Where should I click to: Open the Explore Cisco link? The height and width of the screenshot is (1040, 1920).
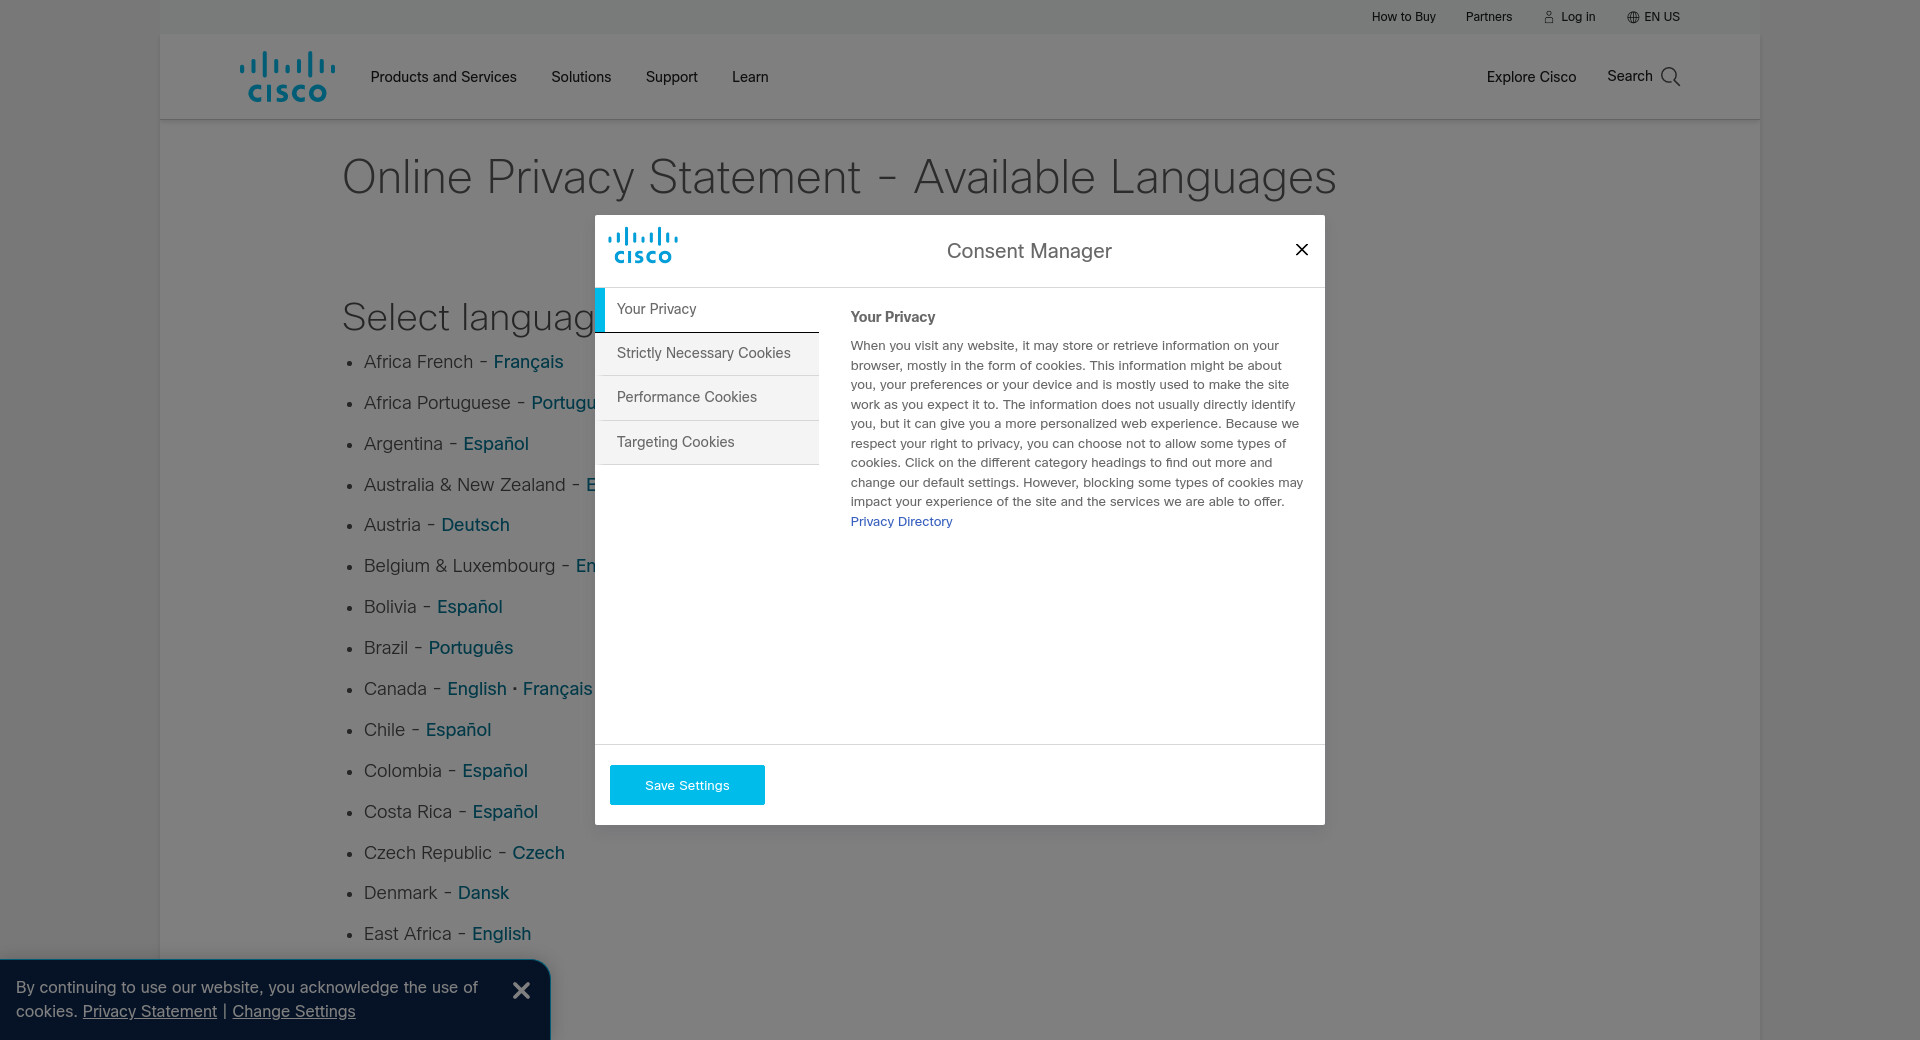[1531, 77]
